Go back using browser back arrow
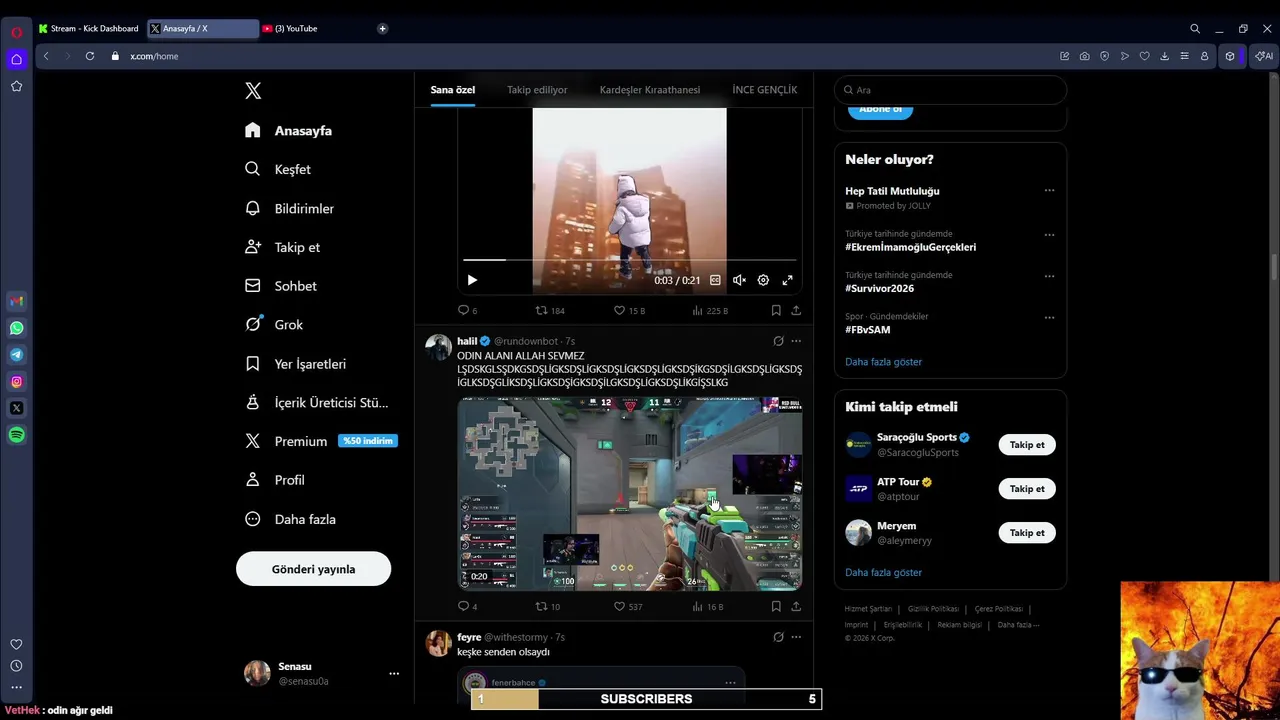The image size is (1280, 720). [x=46, y=56]
